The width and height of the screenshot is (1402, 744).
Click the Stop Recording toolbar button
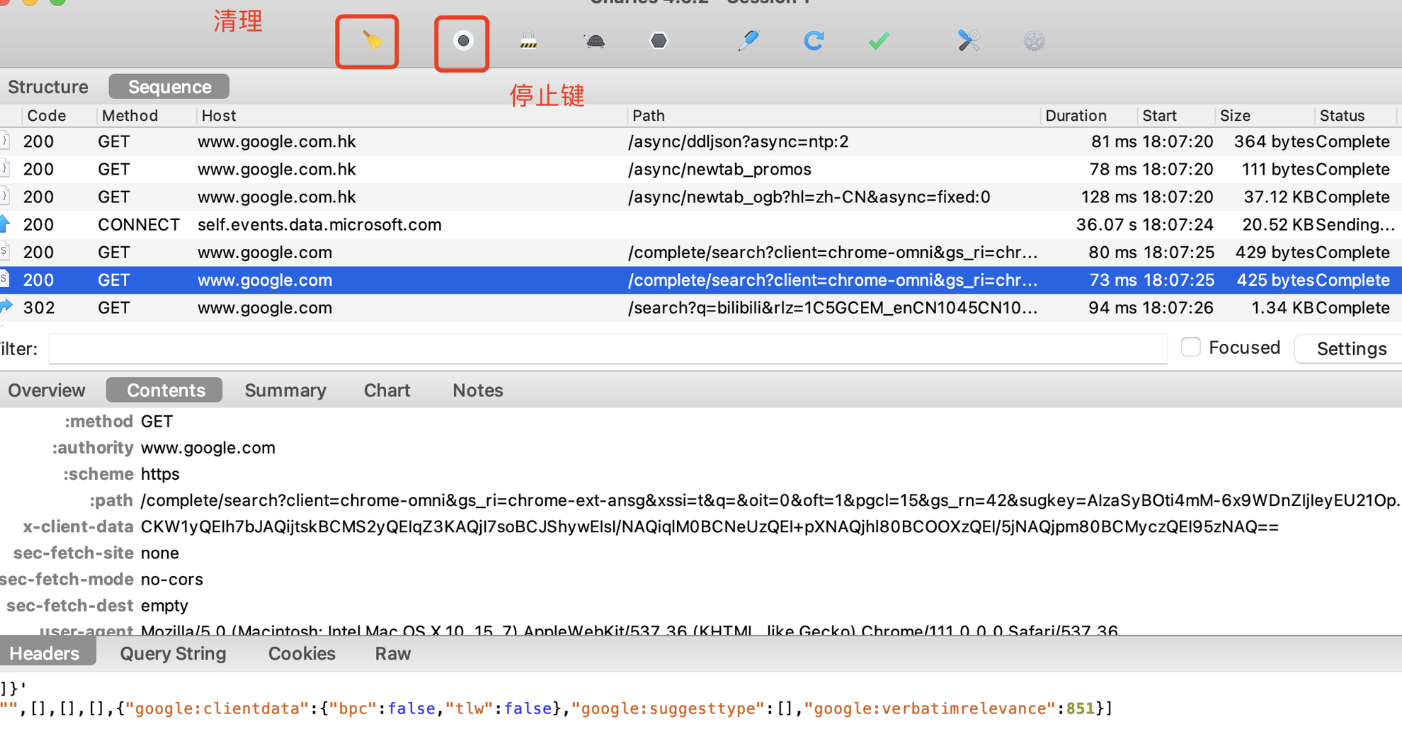[463, 41]
